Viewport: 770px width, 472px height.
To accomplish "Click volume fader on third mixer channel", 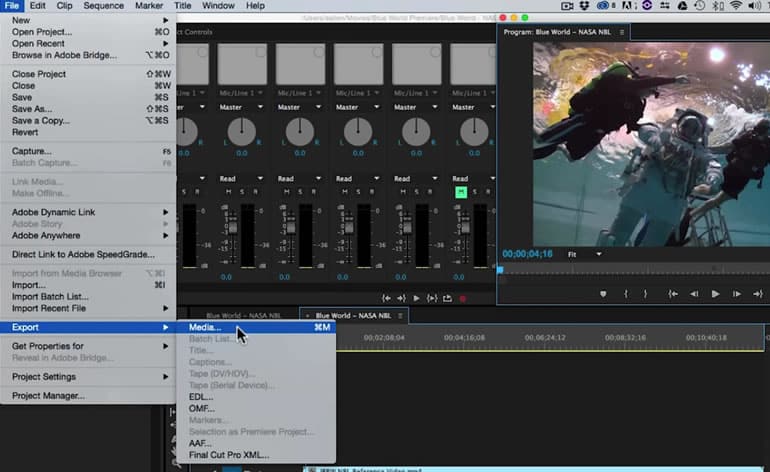I will pos(291,227).
